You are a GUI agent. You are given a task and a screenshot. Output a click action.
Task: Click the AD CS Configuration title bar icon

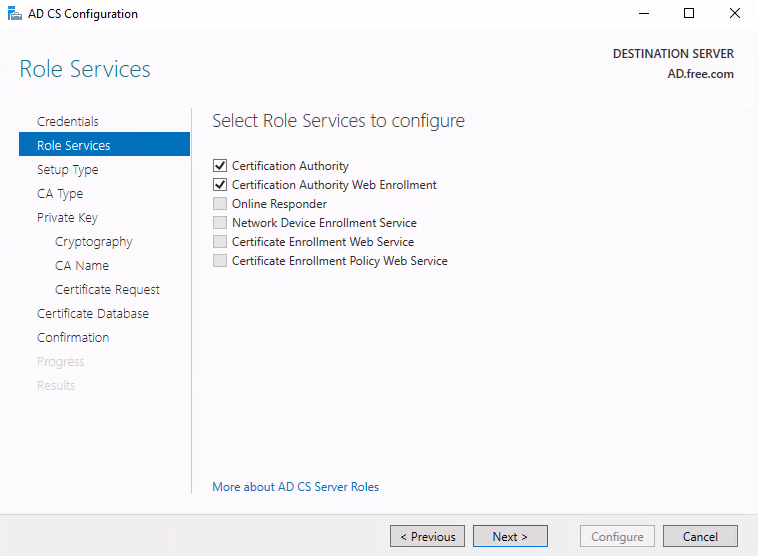click(15, 14)
